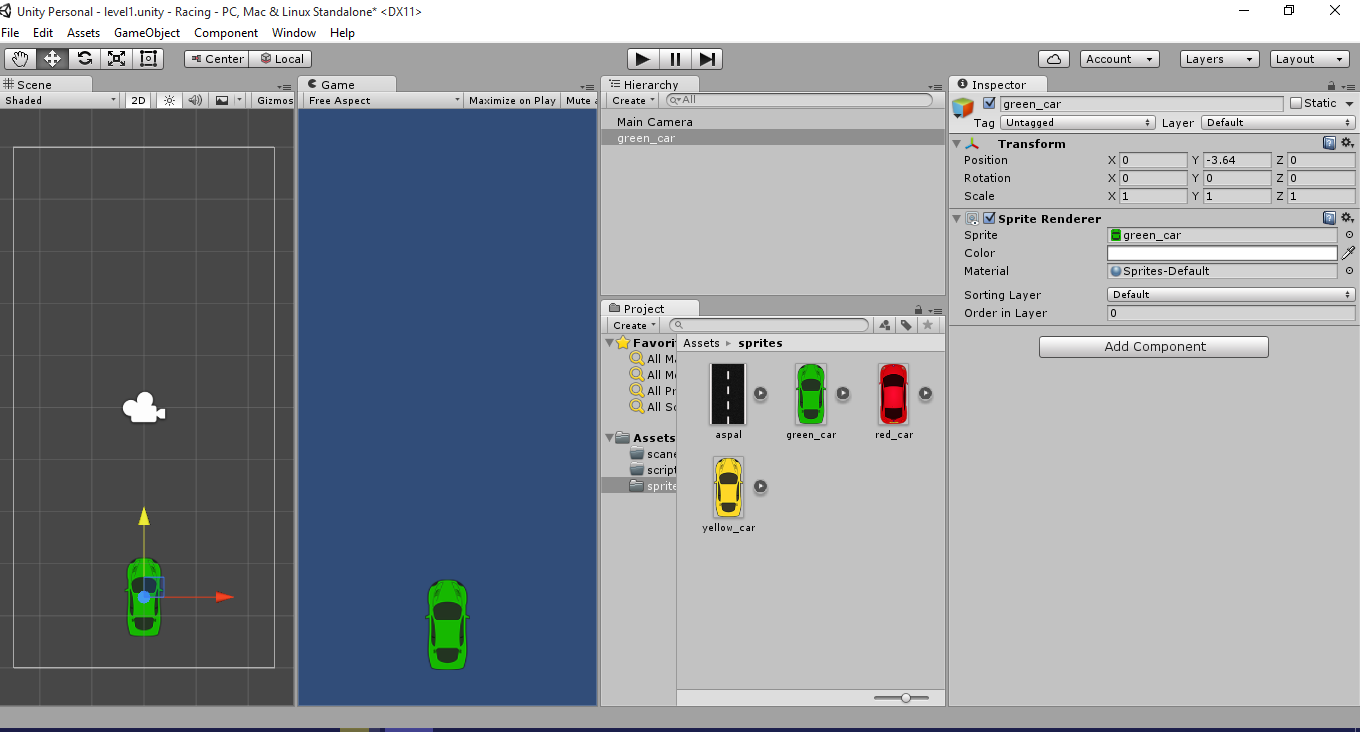This screenshot has width=1360, height=732.
Task: Select the Rect transform tool
Action: (x=148, y=59)
